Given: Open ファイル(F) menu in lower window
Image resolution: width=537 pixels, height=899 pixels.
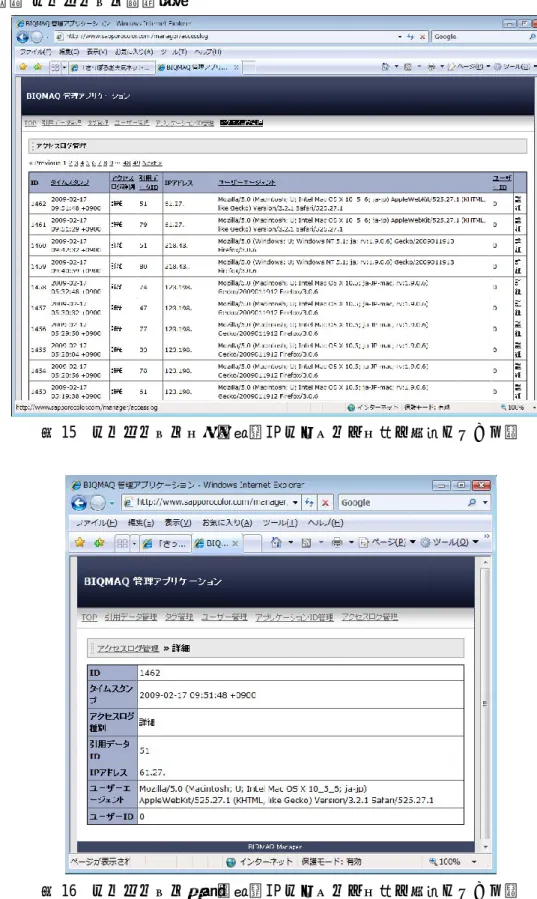Looking at the screenshot, I should pos(96,523).
